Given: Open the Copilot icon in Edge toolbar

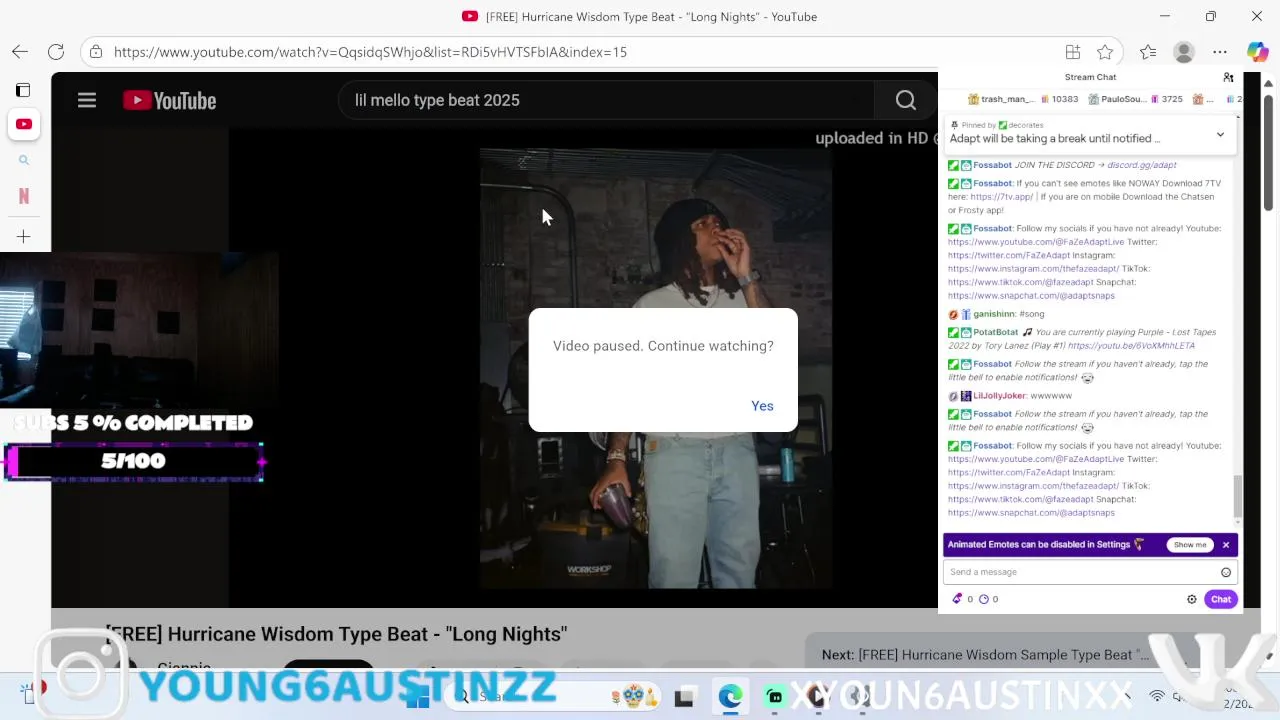Looking at the screenshot, I should (x=1257, y=52).
